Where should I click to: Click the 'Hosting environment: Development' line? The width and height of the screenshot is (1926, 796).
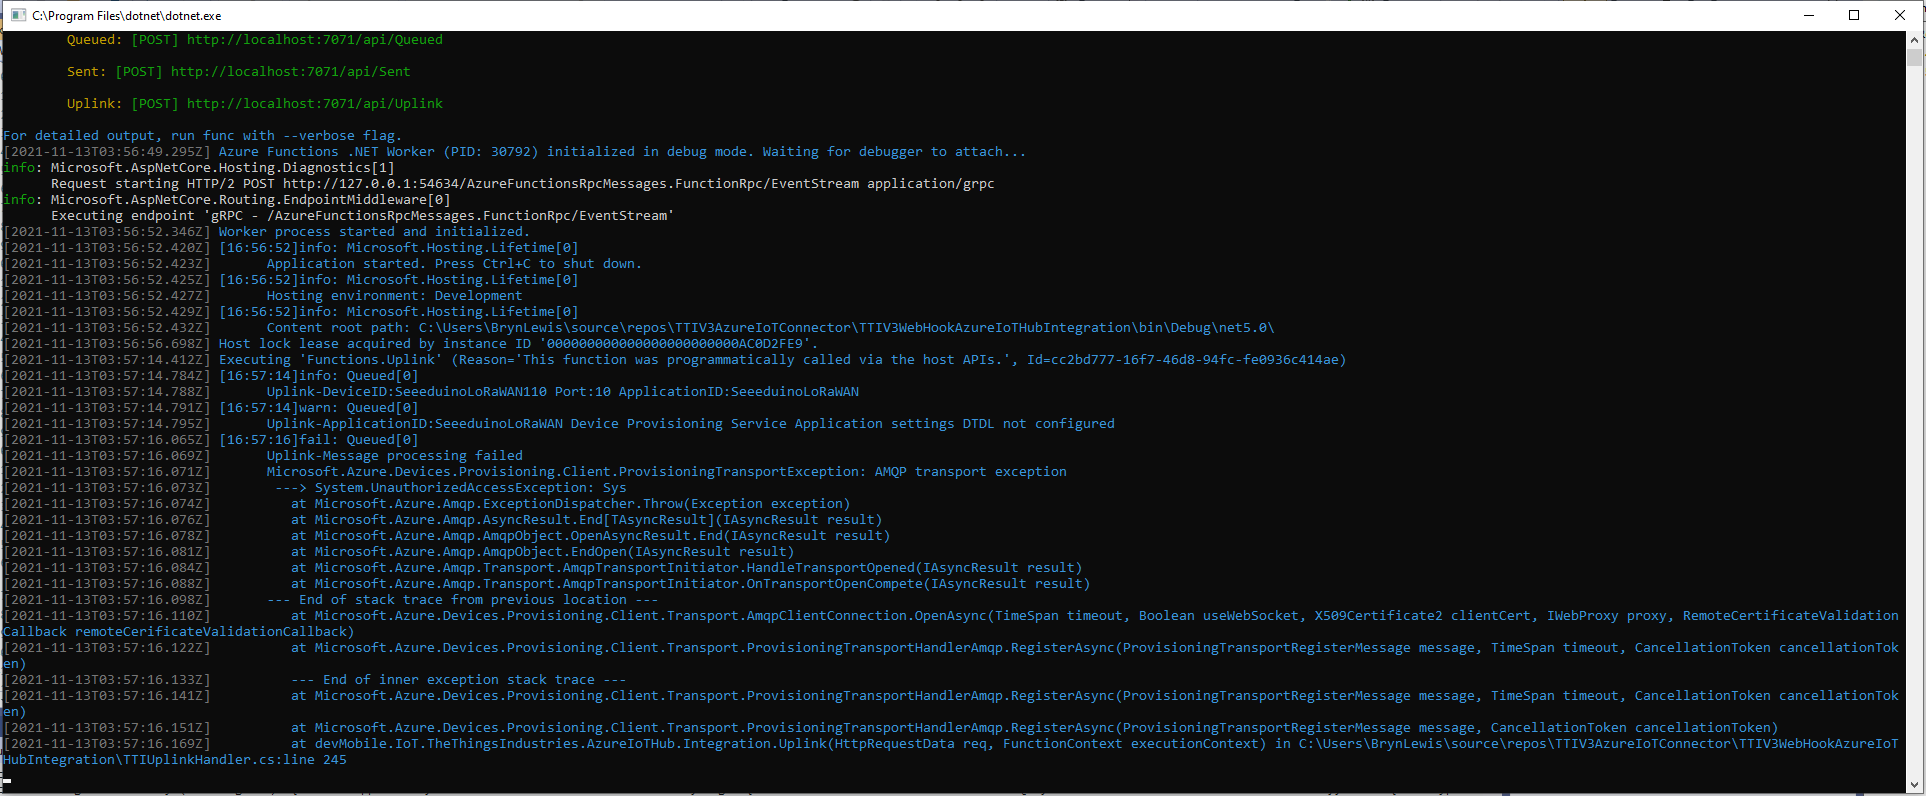(394, 296)
